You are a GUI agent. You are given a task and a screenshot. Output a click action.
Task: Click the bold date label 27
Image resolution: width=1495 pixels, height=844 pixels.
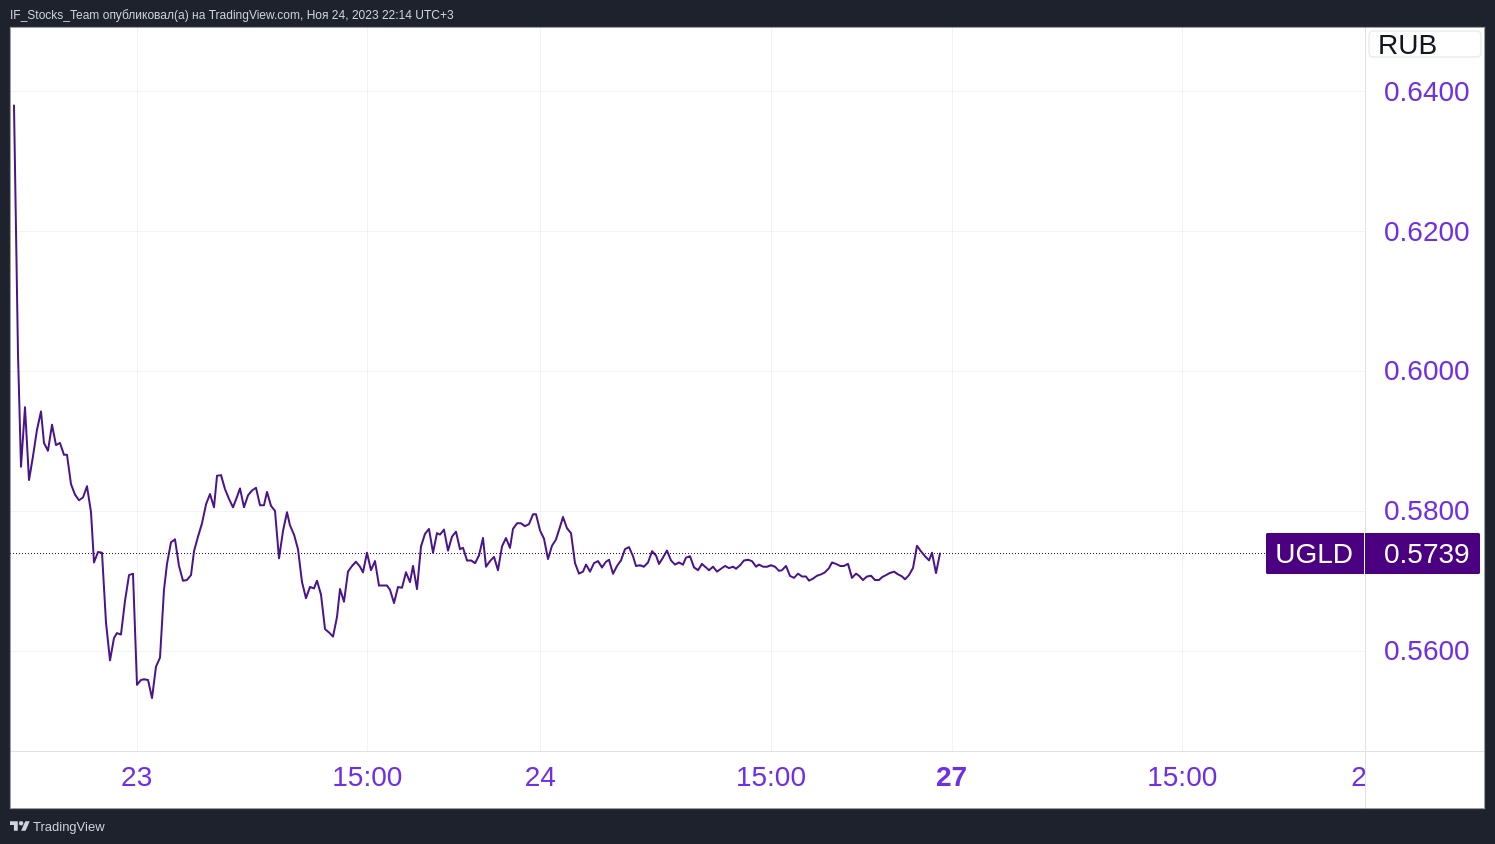pos(951,777)
